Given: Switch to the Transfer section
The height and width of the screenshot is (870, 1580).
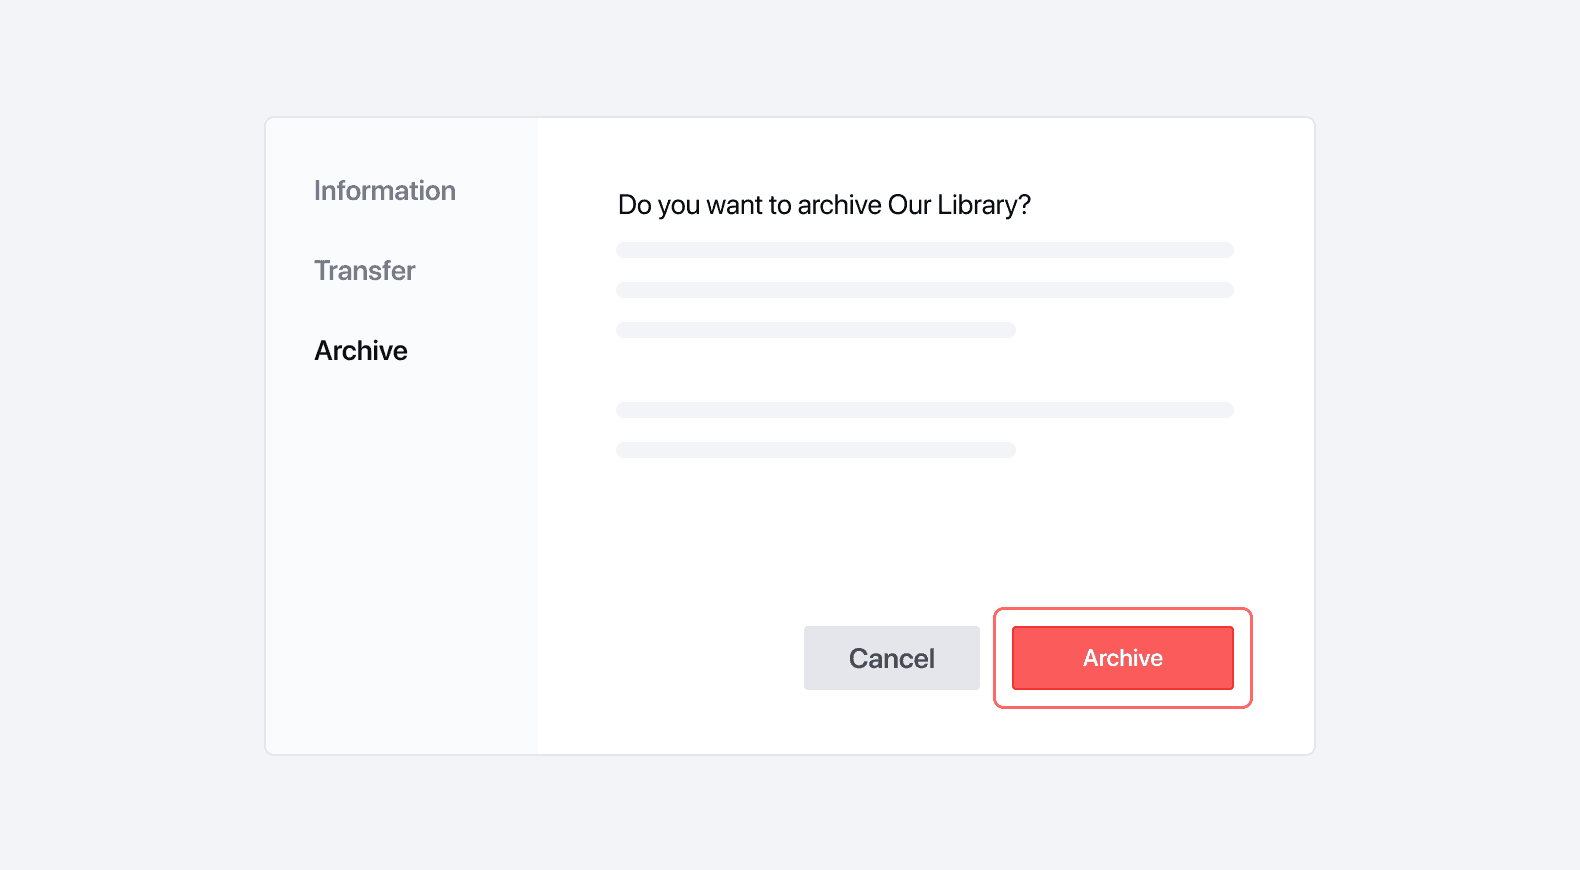Looking at the screenshot, I should click(x=365, y=270).
